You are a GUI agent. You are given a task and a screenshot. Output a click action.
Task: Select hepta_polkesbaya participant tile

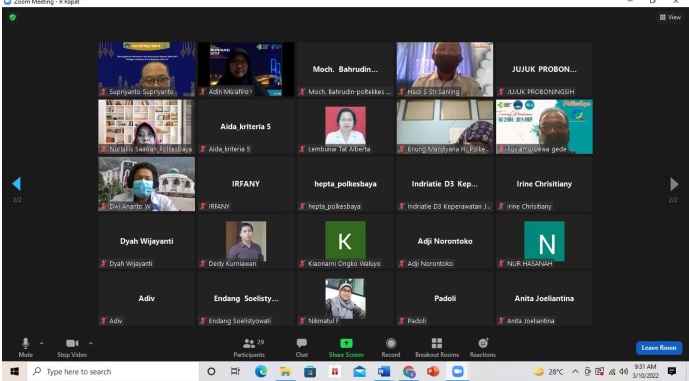coord(345,184)
